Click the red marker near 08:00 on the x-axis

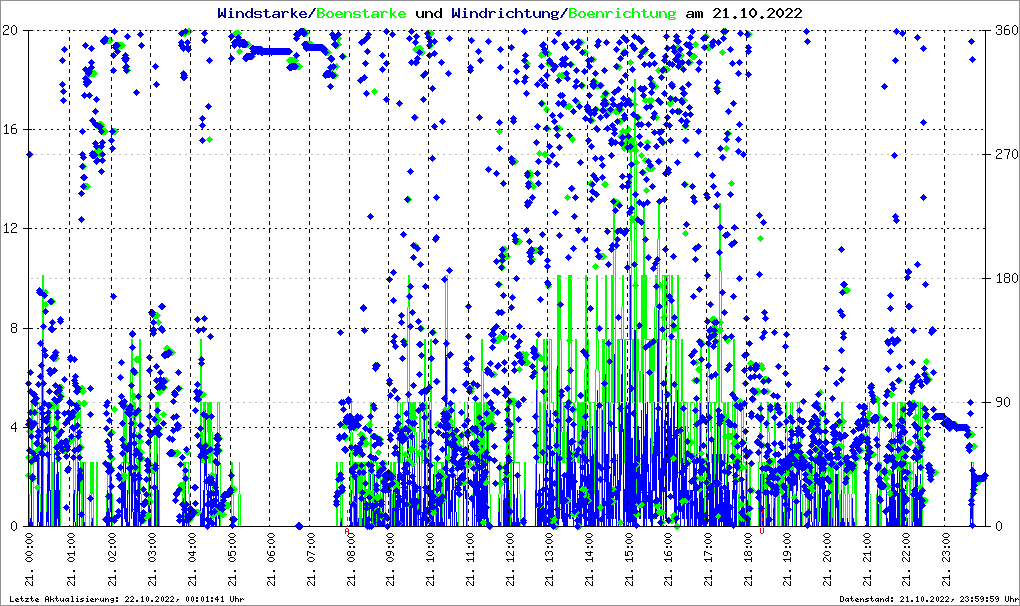(347, 532)
